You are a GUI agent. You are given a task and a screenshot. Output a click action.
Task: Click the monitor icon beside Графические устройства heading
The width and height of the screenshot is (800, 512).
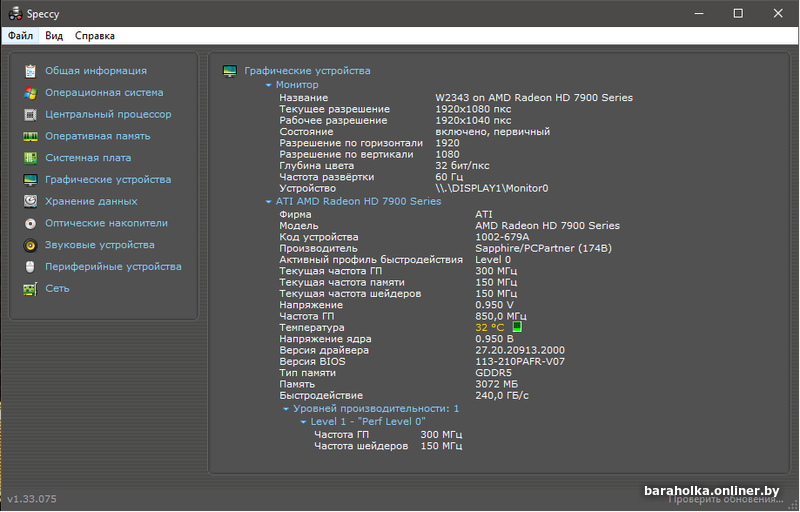230,71
